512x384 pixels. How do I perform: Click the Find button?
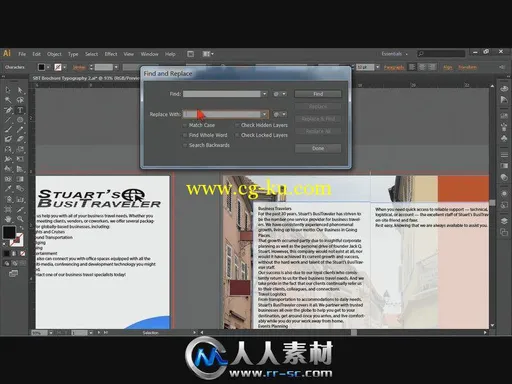pos(318,94)
